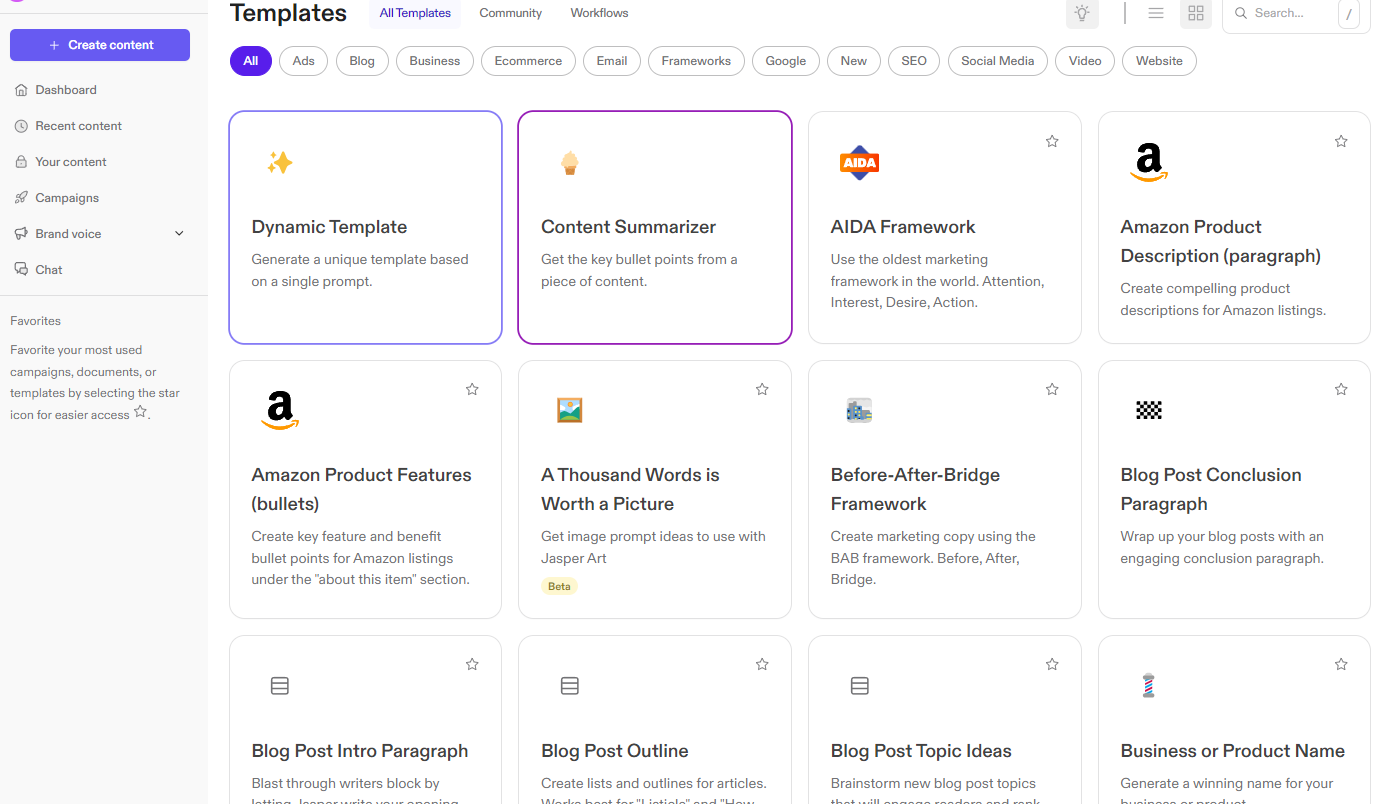Star the Amazon Product Features template
The width and height of the screenshot is (1374, 804).
472,389
